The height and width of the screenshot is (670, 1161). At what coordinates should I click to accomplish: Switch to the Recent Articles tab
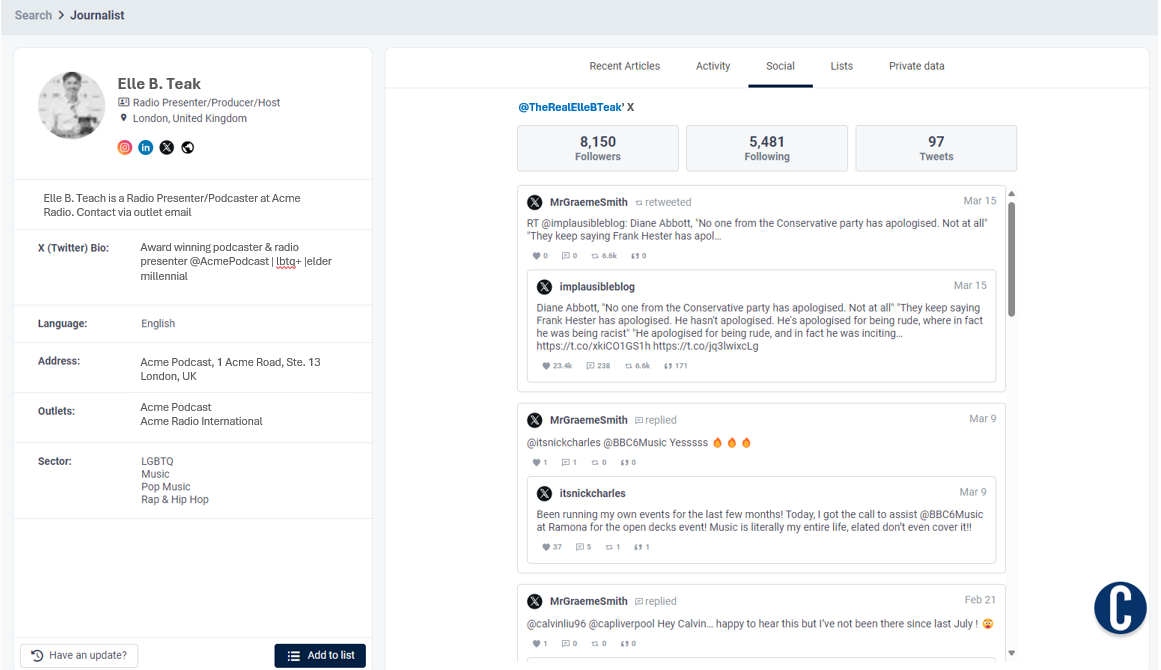pos(624,66)
